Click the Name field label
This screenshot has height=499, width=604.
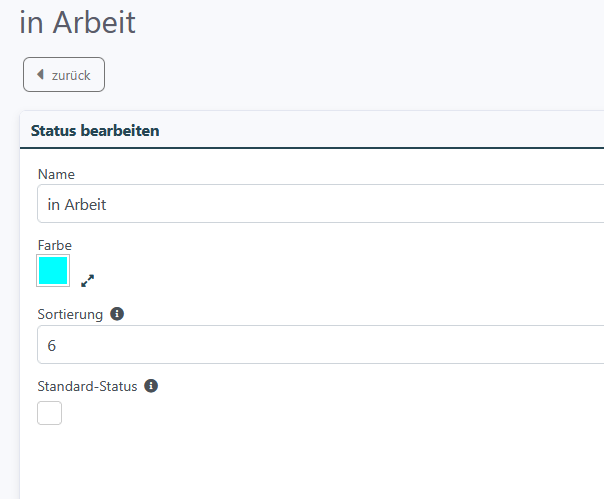[x=56, y=174]
